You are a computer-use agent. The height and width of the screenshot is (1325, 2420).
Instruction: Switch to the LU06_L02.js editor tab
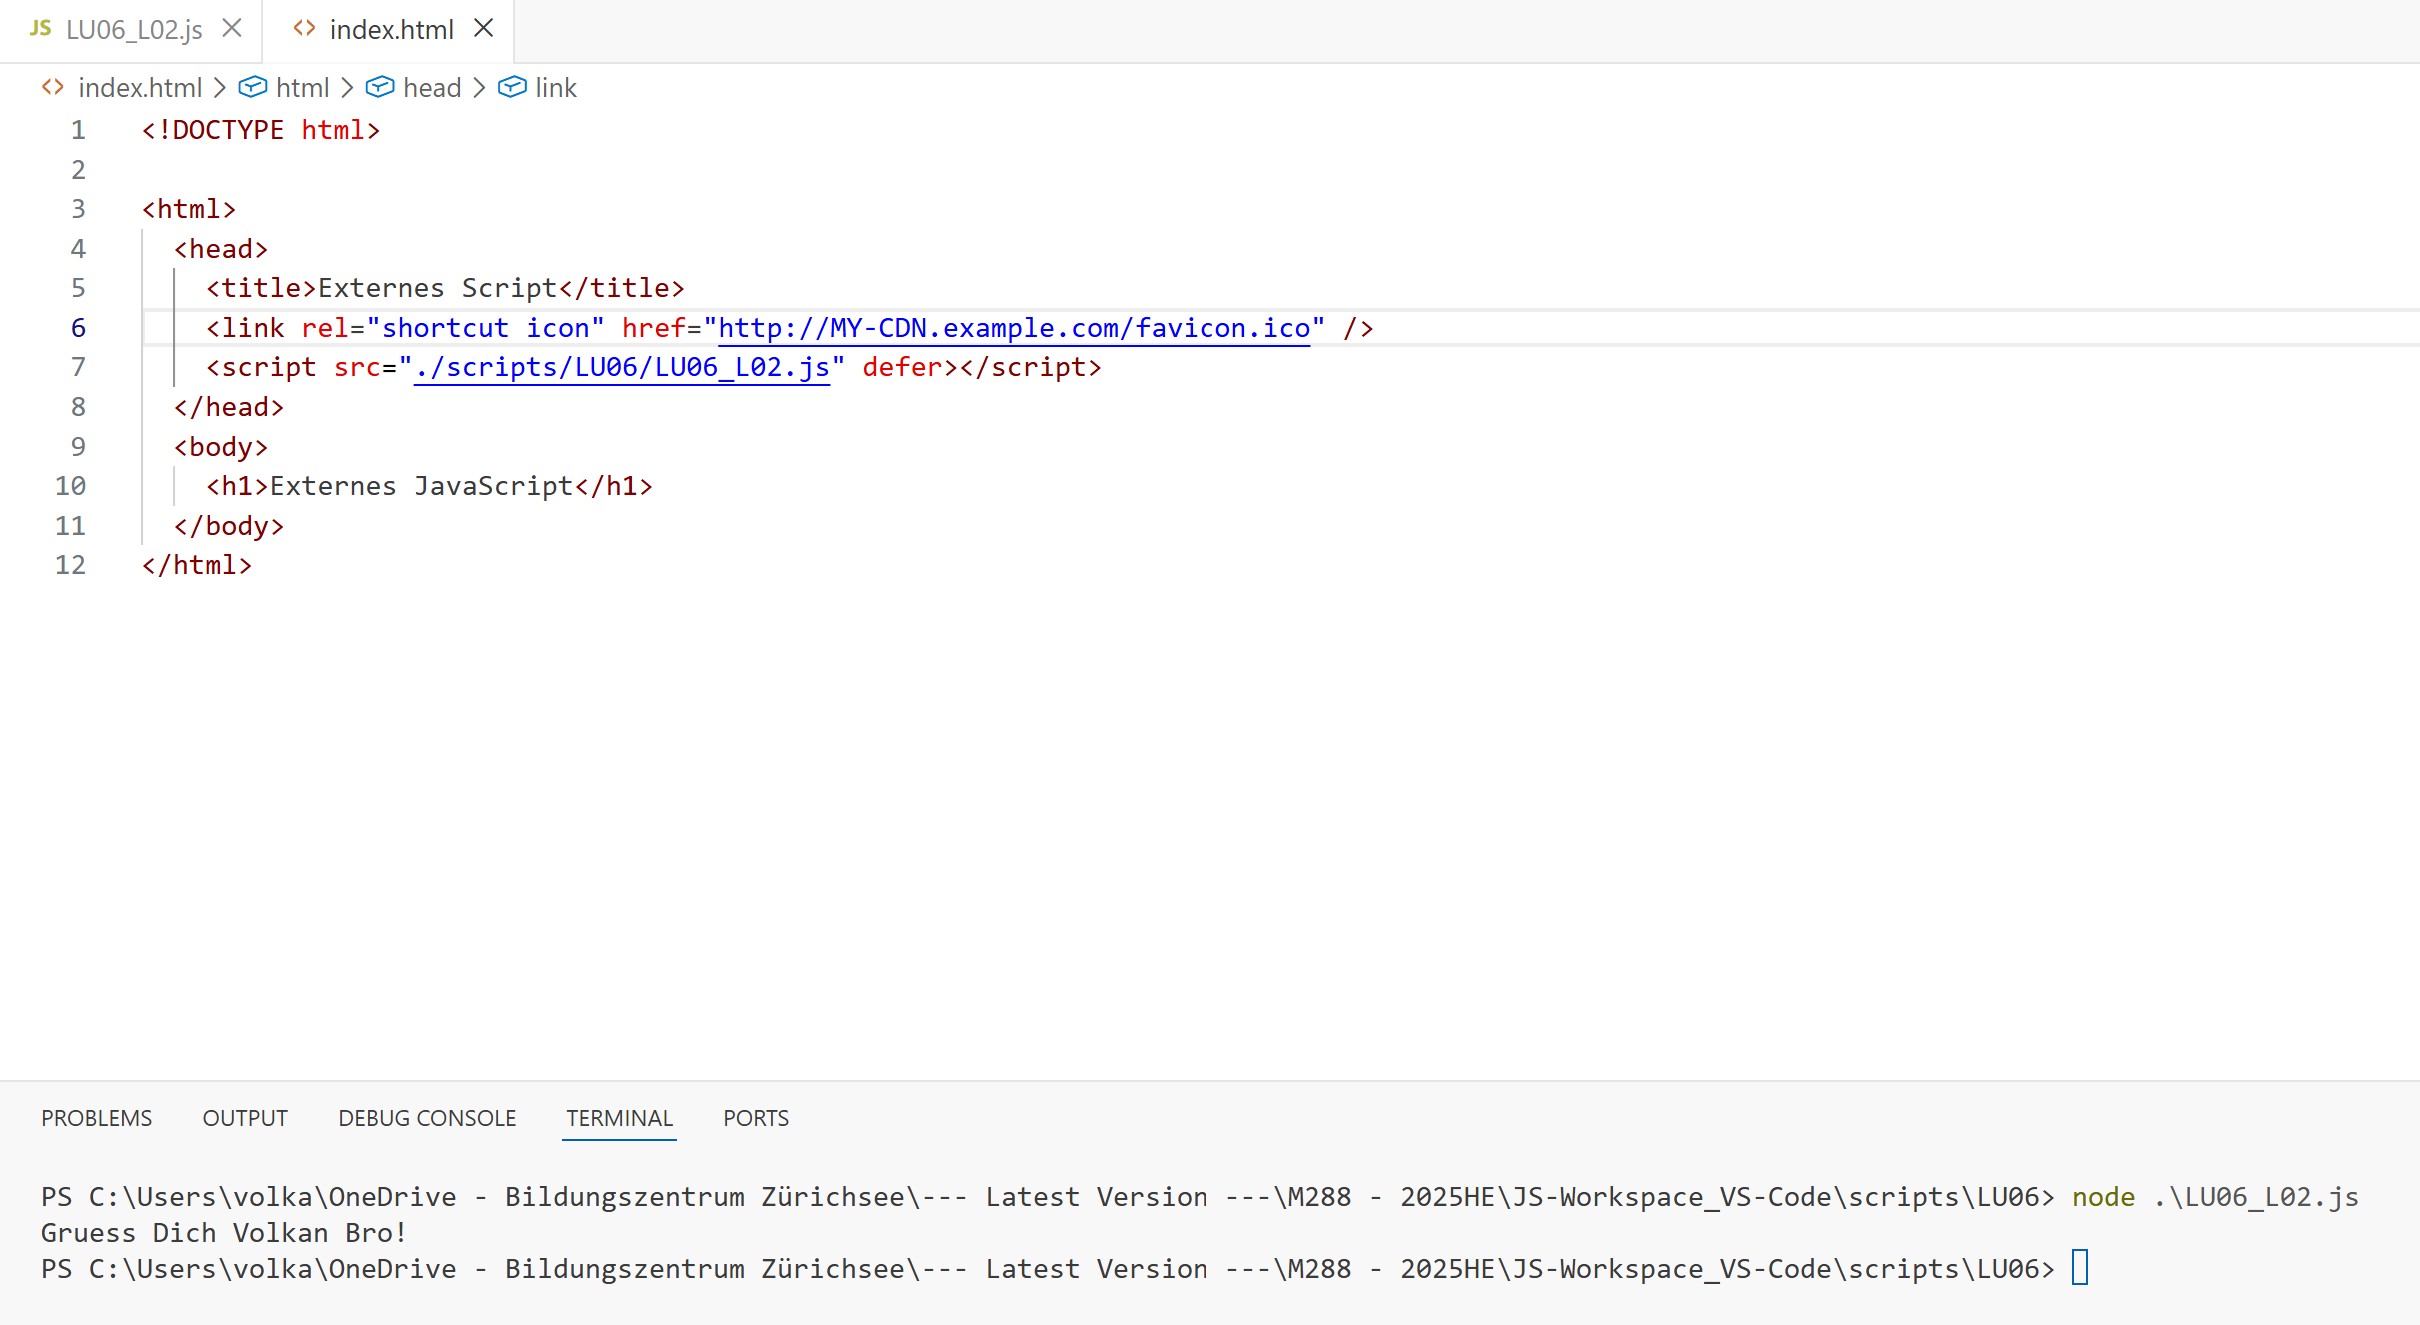coord(134,30)
